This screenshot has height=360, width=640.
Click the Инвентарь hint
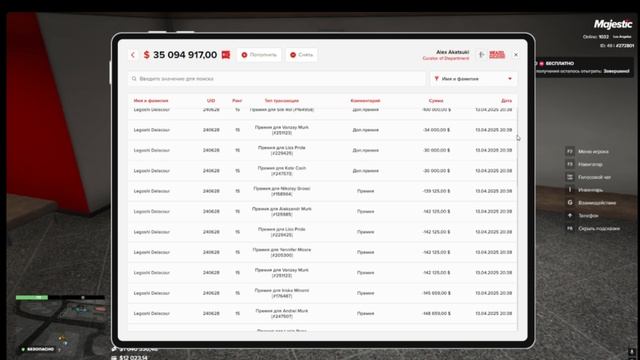coord(584,190)
